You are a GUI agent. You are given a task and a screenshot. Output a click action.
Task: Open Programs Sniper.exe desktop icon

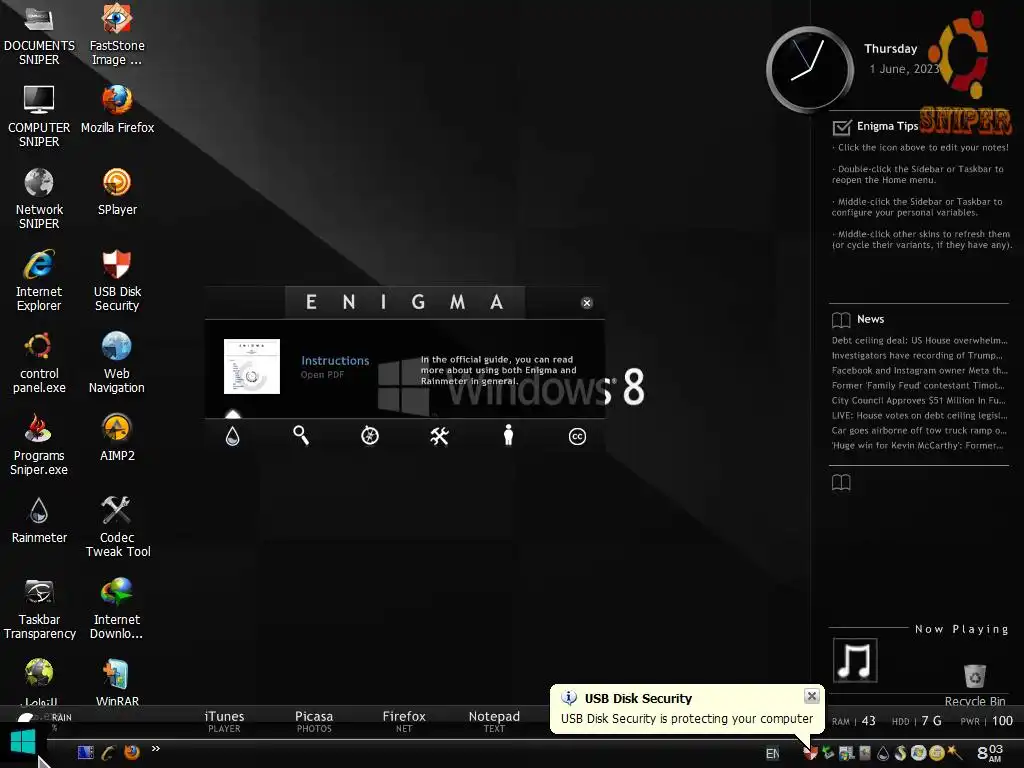point(39,444)
